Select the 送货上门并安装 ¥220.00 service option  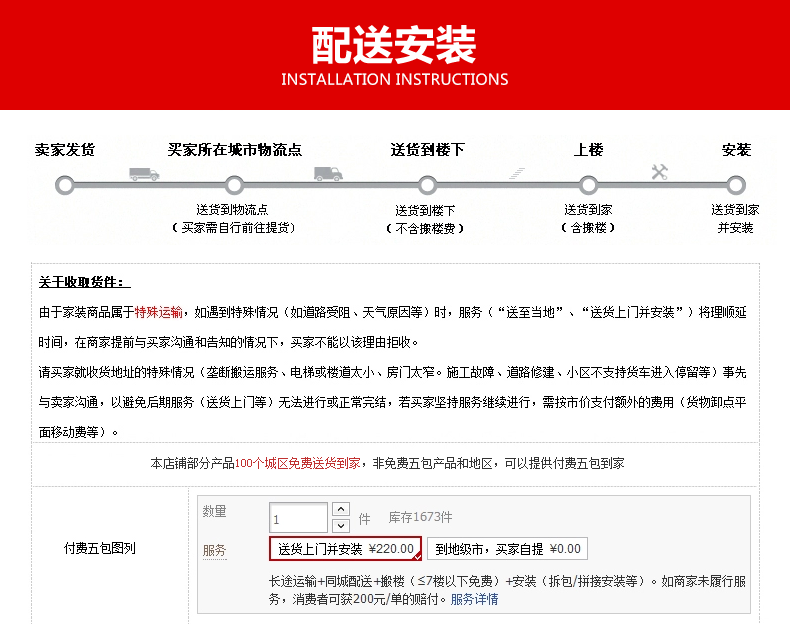pyautogui.click(x=346, y=549)
